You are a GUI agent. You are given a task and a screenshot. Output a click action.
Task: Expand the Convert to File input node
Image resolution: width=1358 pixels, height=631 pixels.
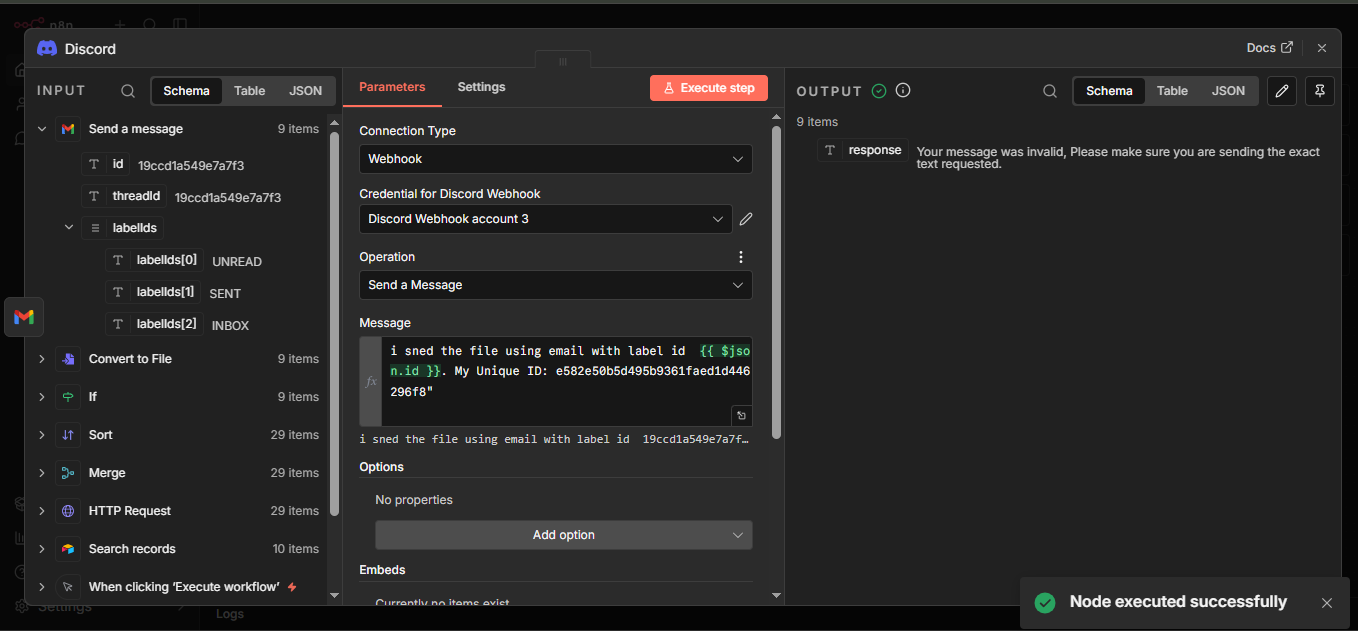[42, 359]
